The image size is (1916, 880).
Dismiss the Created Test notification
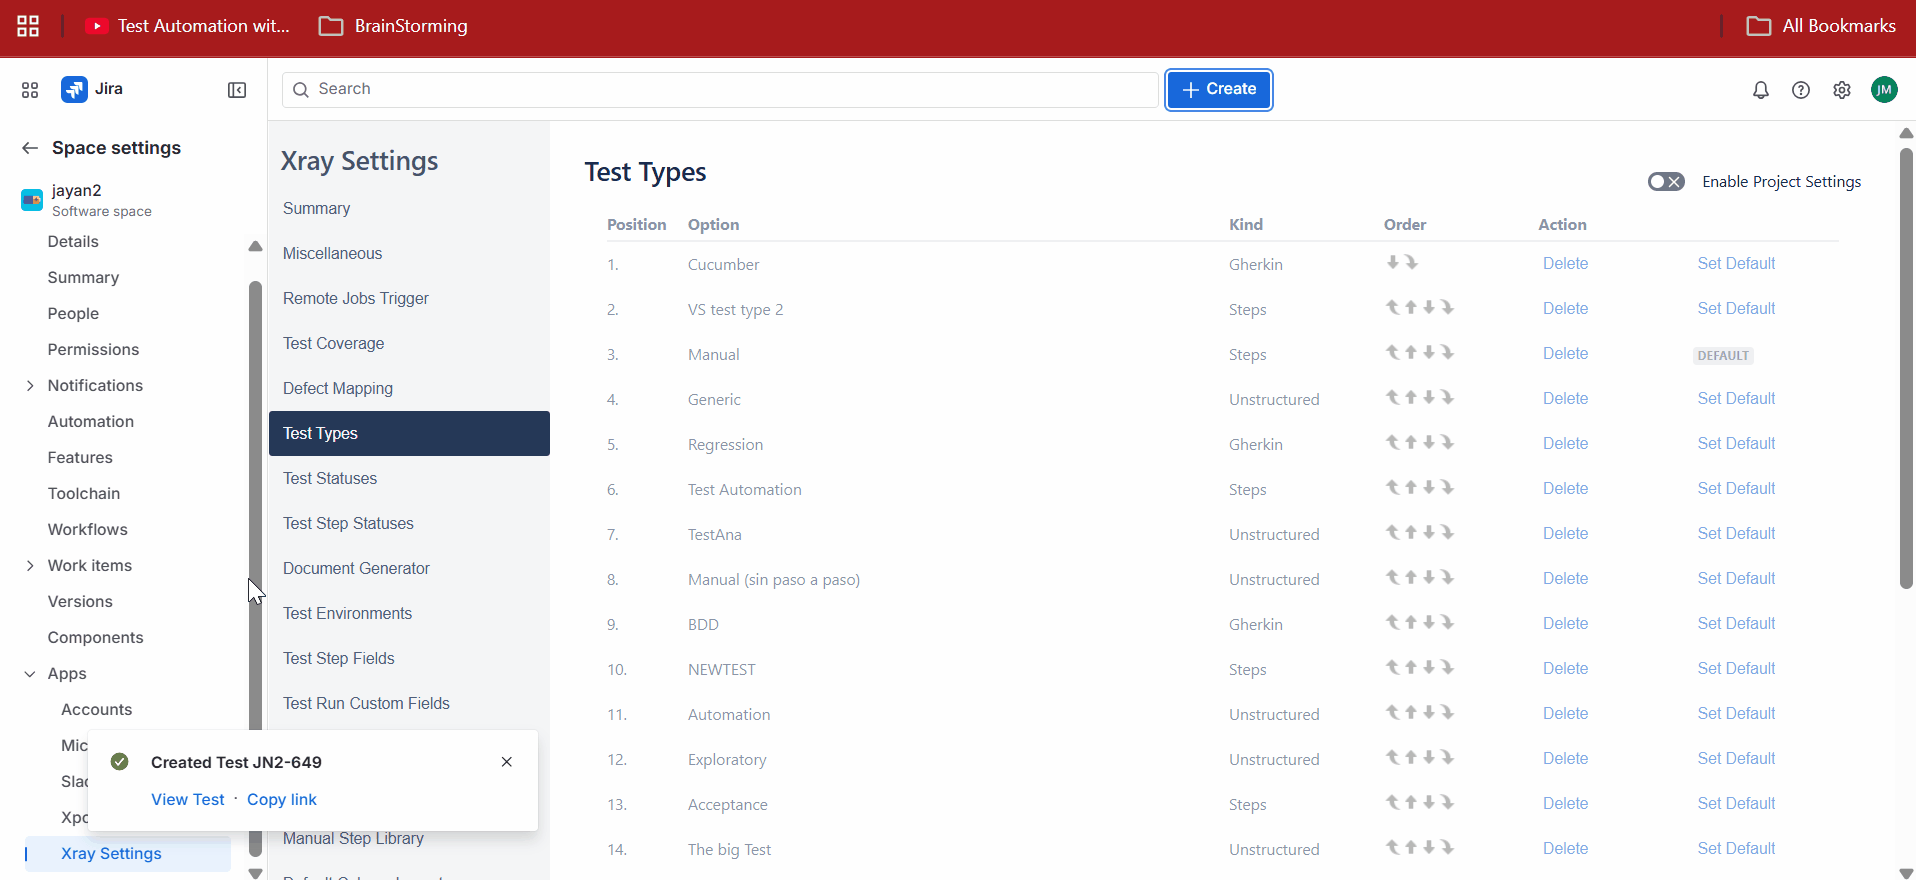point(507,762)
